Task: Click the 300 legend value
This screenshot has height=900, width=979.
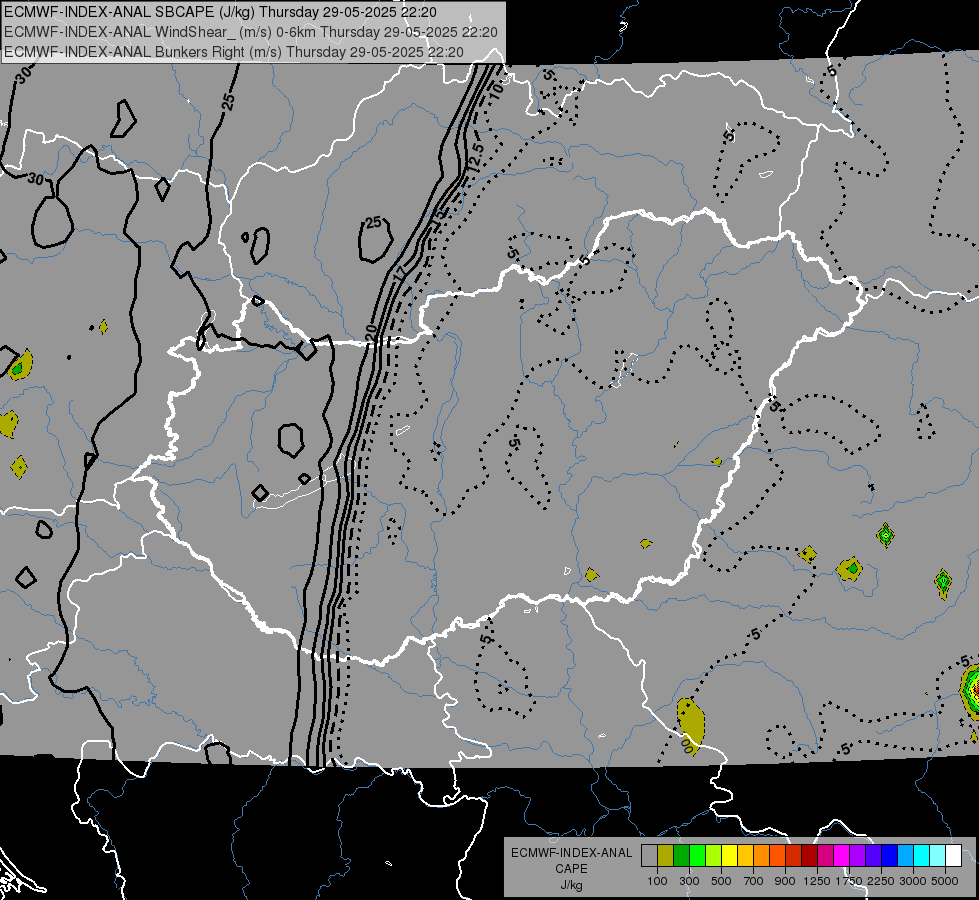Action: (689, 881)
